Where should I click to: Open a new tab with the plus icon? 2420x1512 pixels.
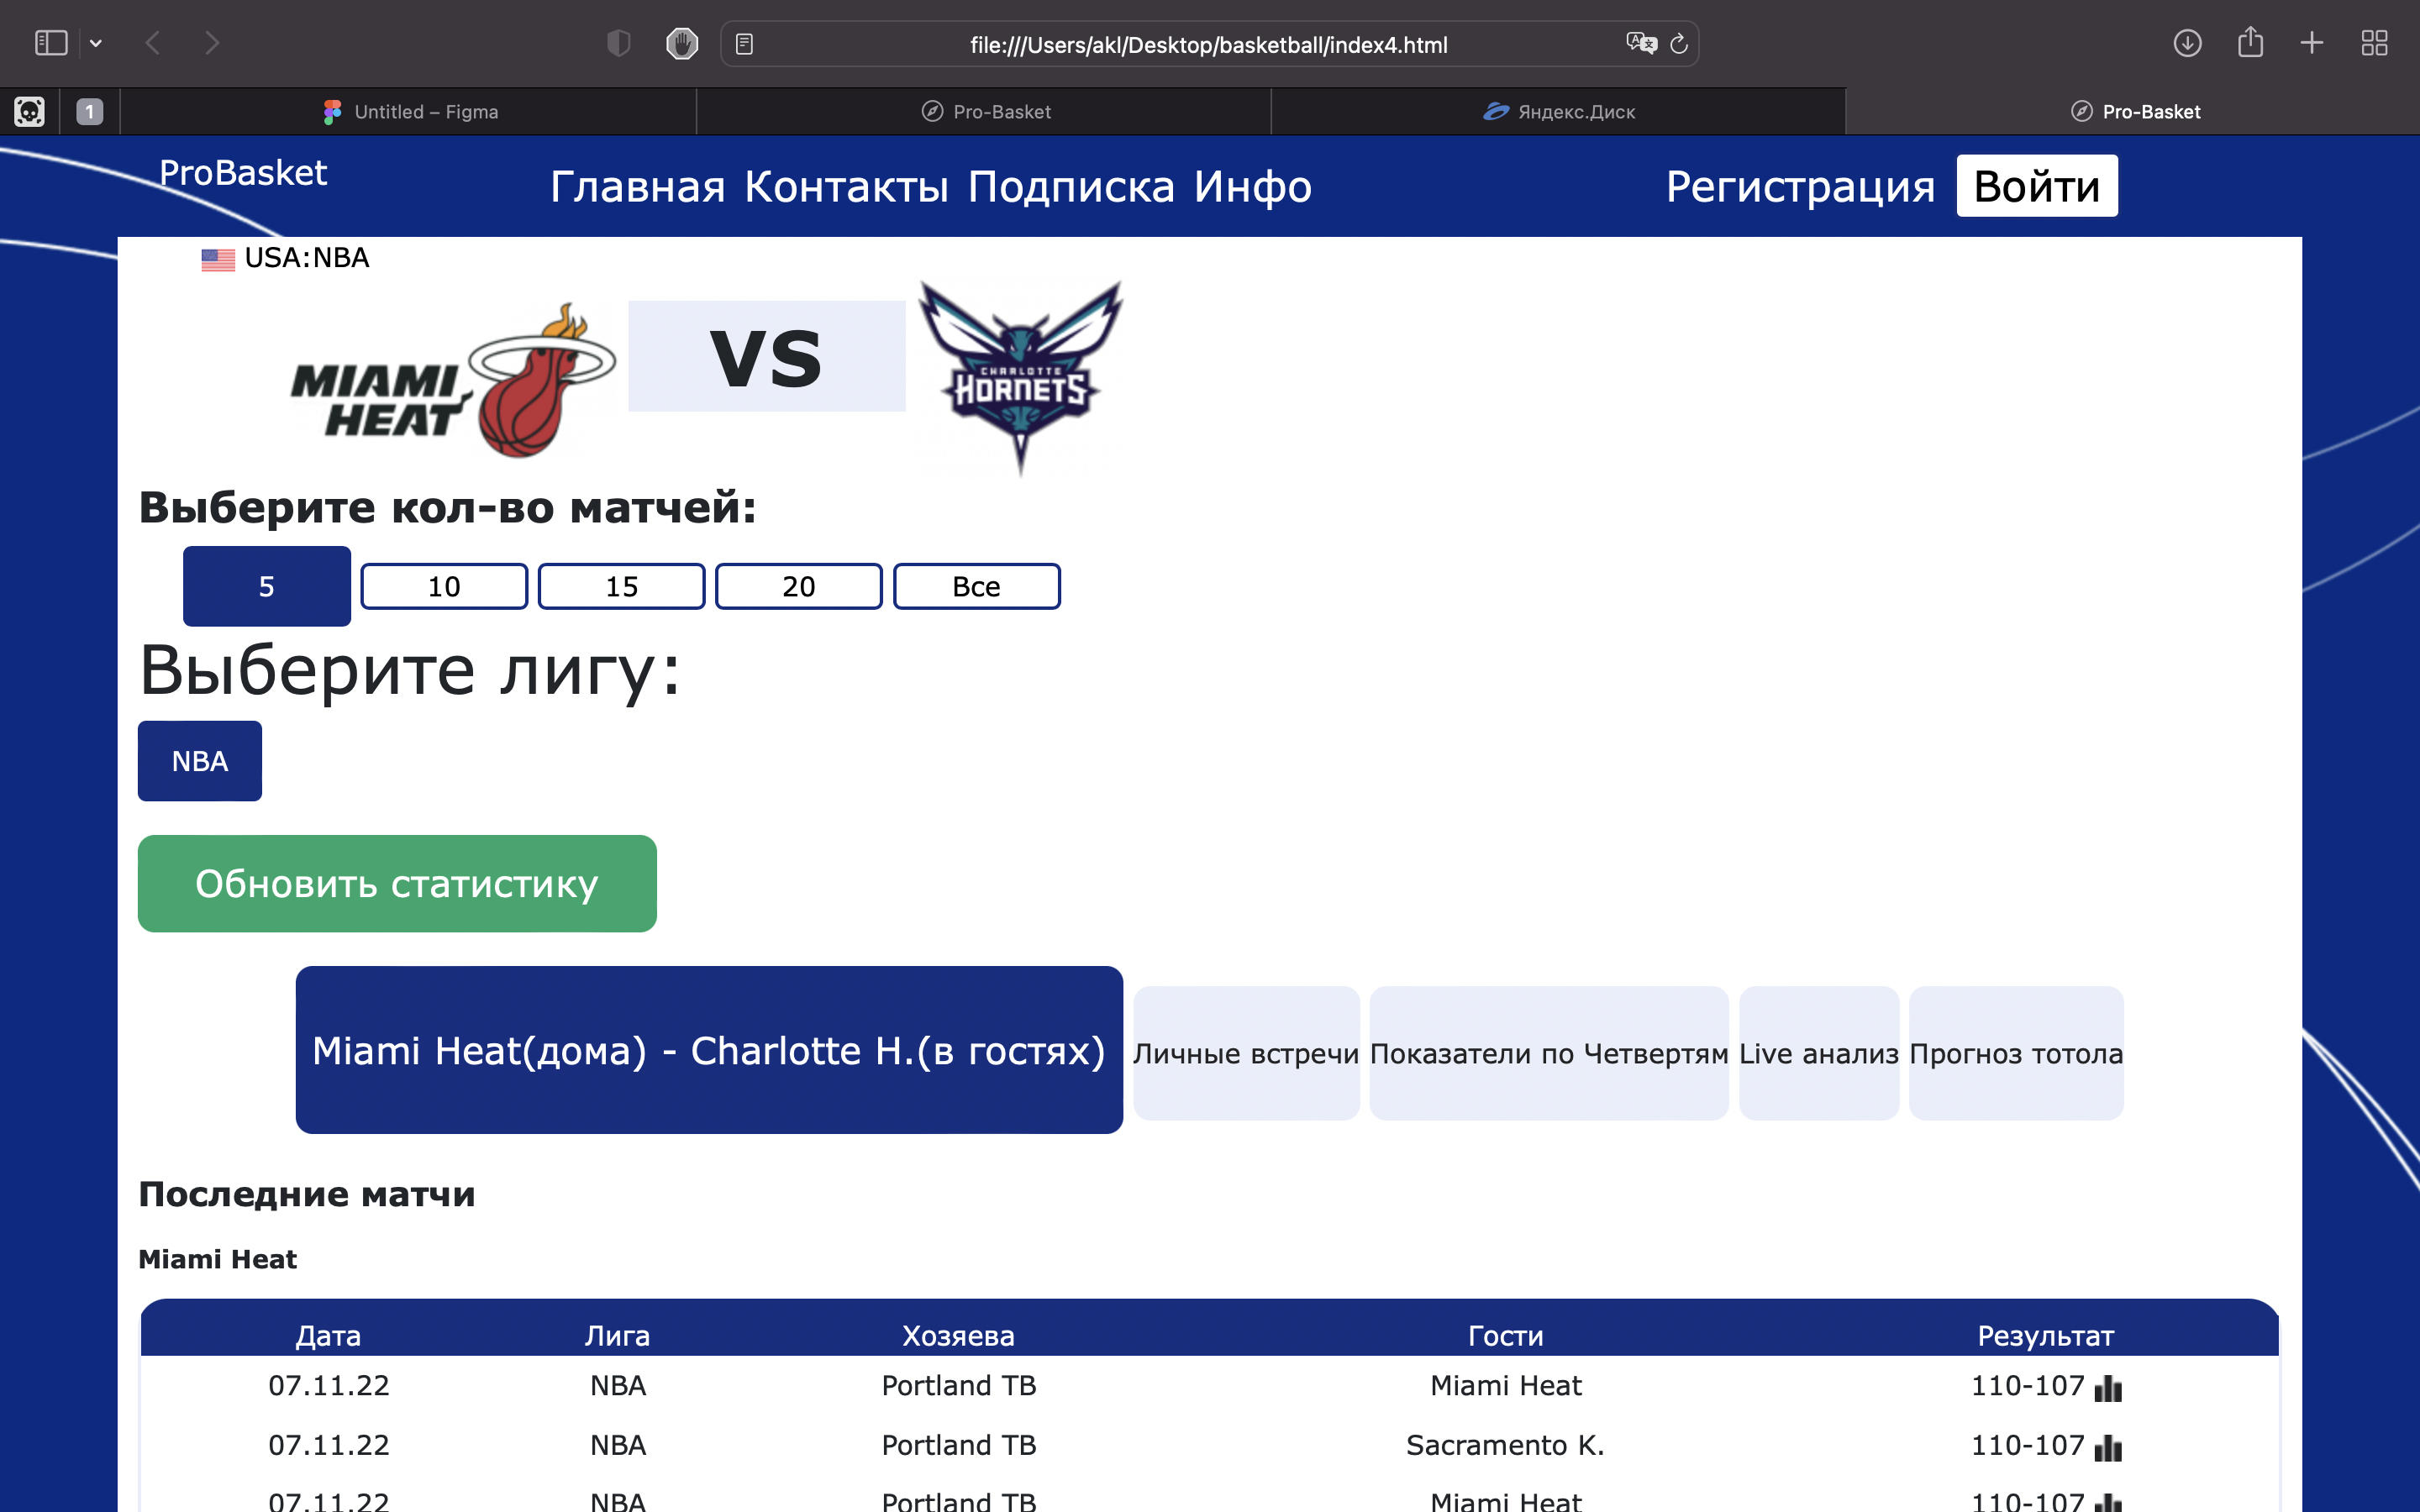2311,43
